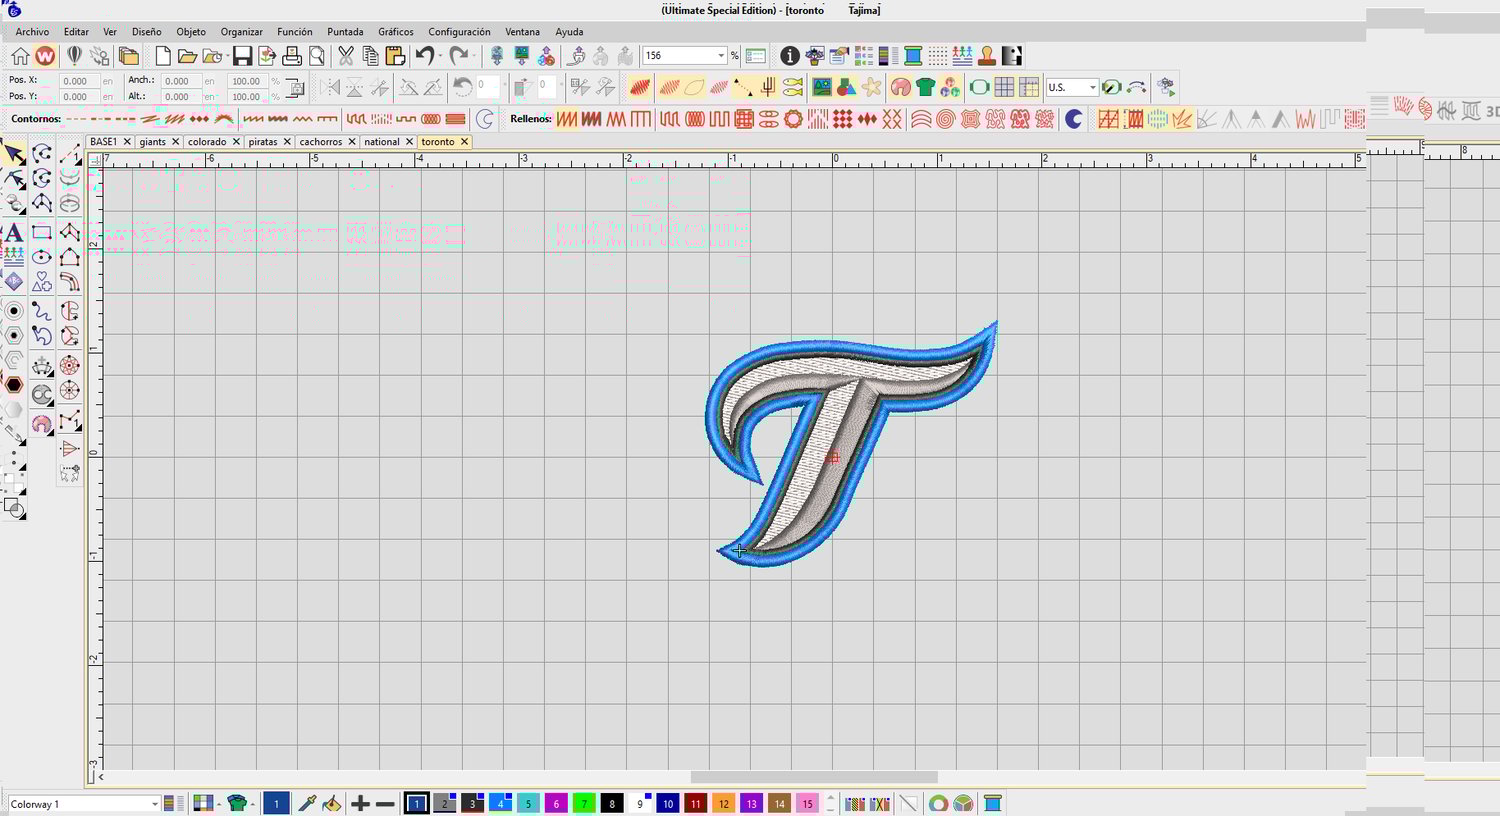Click the green thread spool icon

(x=913, y=56)
